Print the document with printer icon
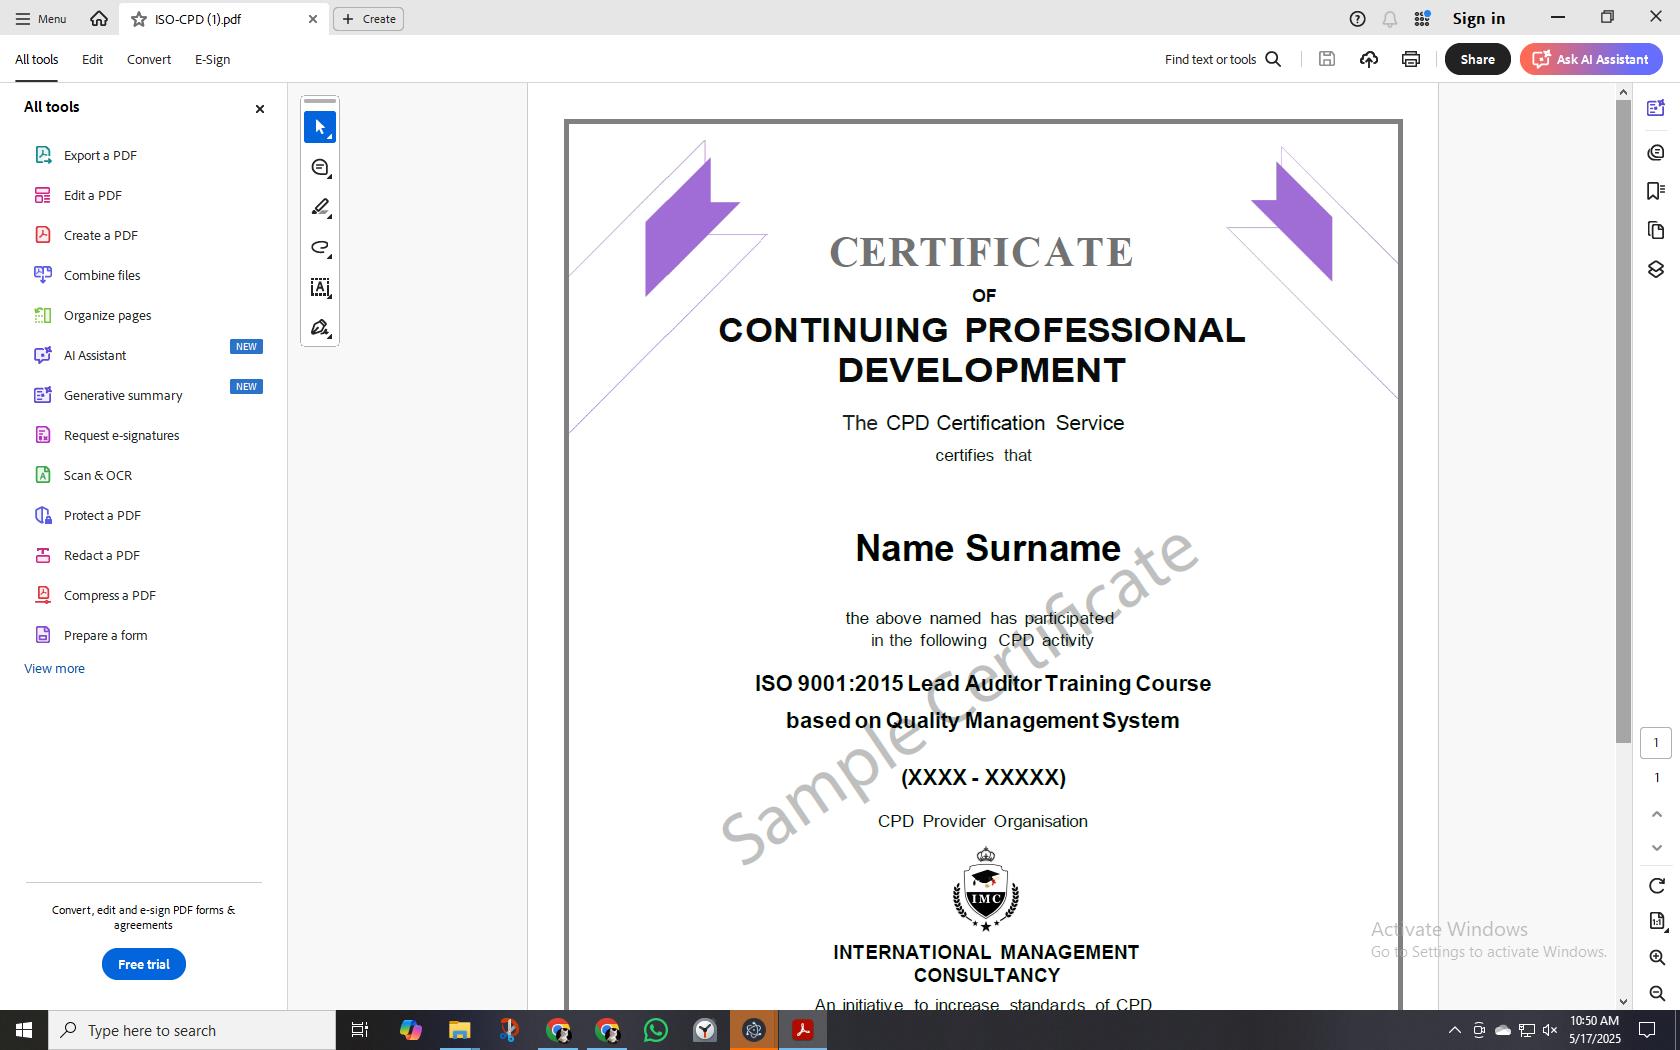 click(1411, 59)
